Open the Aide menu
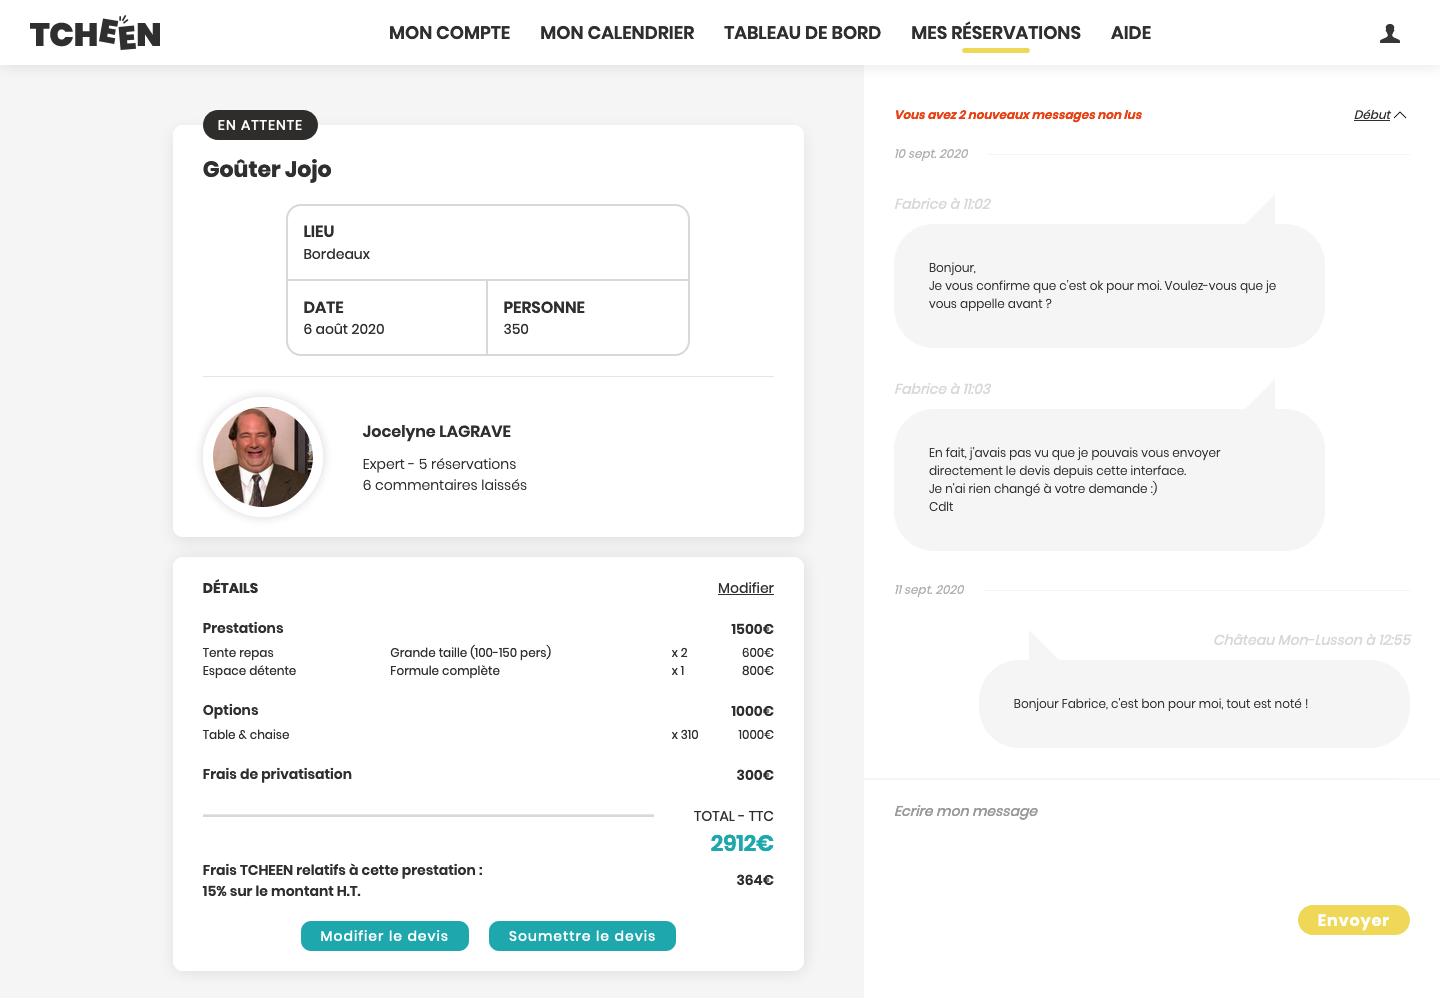 pos(1130,33)
